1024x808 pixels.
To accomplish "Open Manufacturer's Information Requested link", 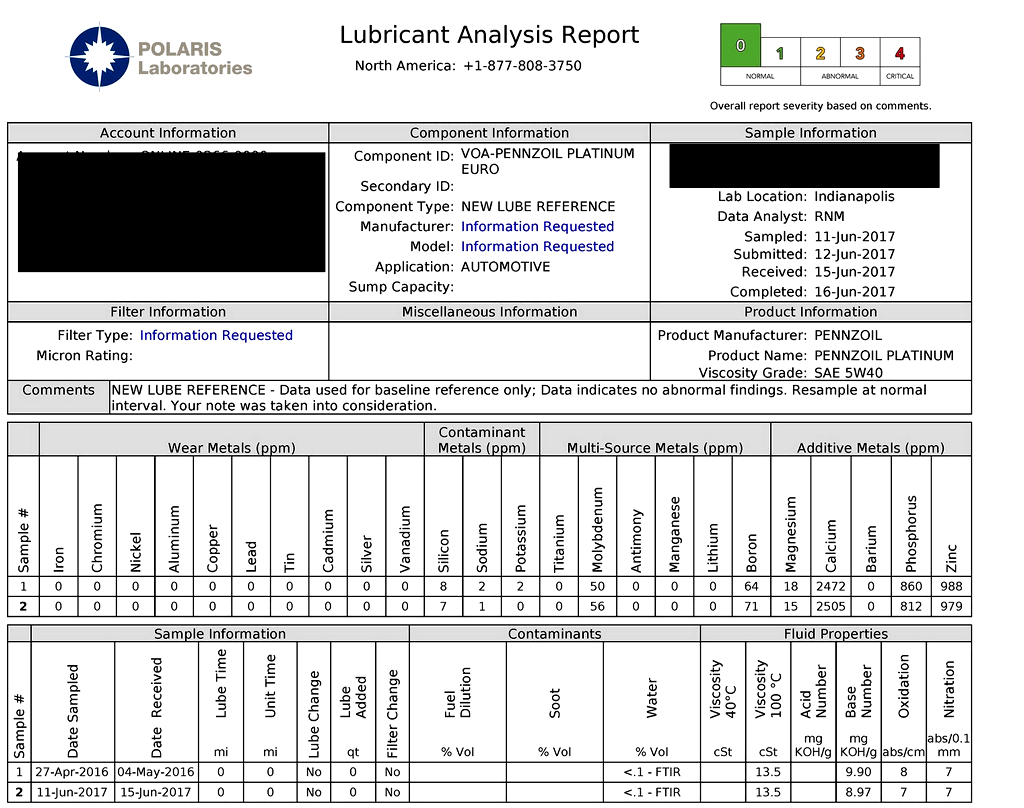I will (537, 227).
